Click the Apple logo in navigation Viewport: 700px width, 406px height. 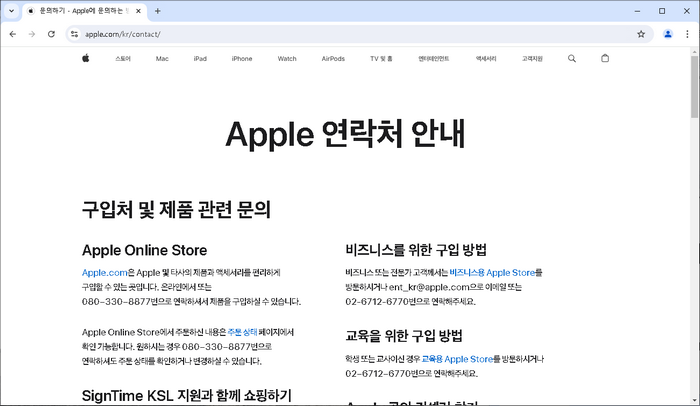[86, 58]
